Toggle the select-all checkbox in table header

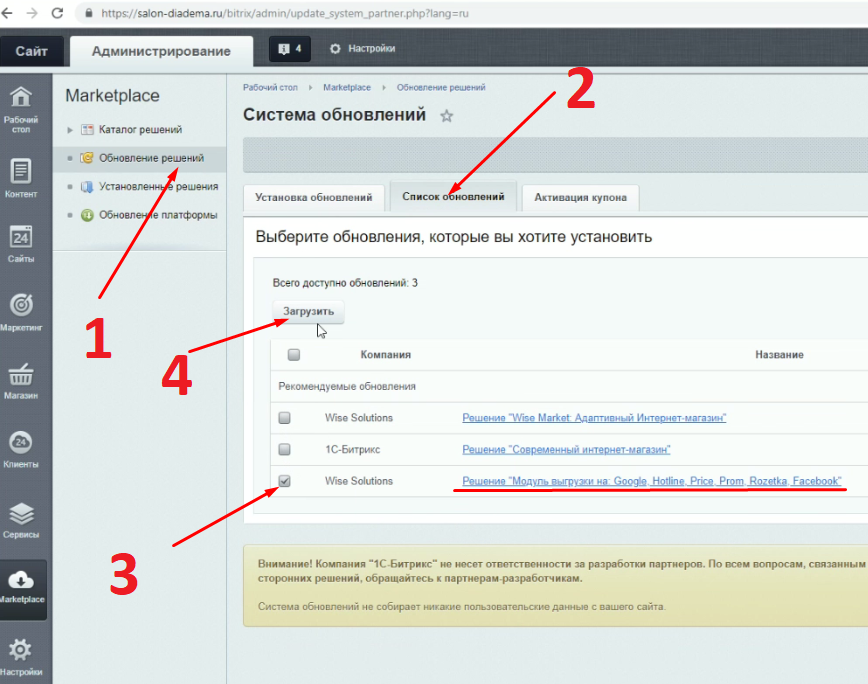pyautogui.click(x=294, y=355)
